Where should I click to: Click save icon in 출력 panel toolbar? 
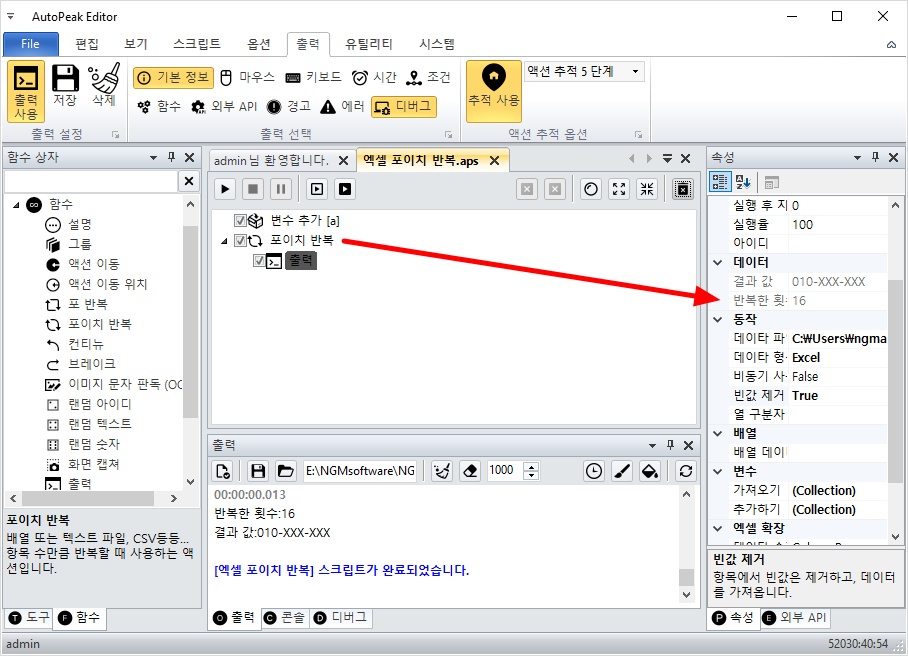(x=258, y=471)
